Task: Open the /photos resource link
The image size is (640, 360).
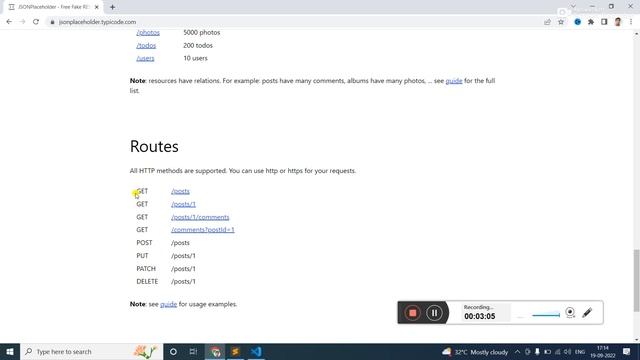Action: pos(148,32)
